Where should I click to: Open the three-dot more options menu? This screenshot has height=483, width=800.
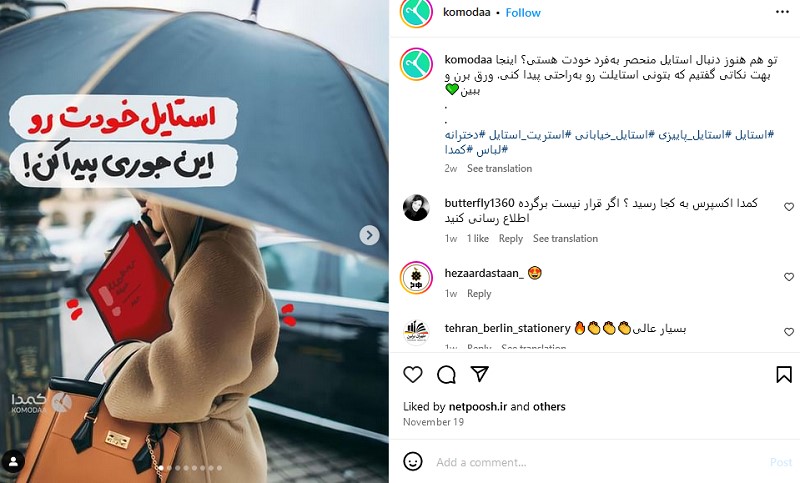click(x=782, y=12)
